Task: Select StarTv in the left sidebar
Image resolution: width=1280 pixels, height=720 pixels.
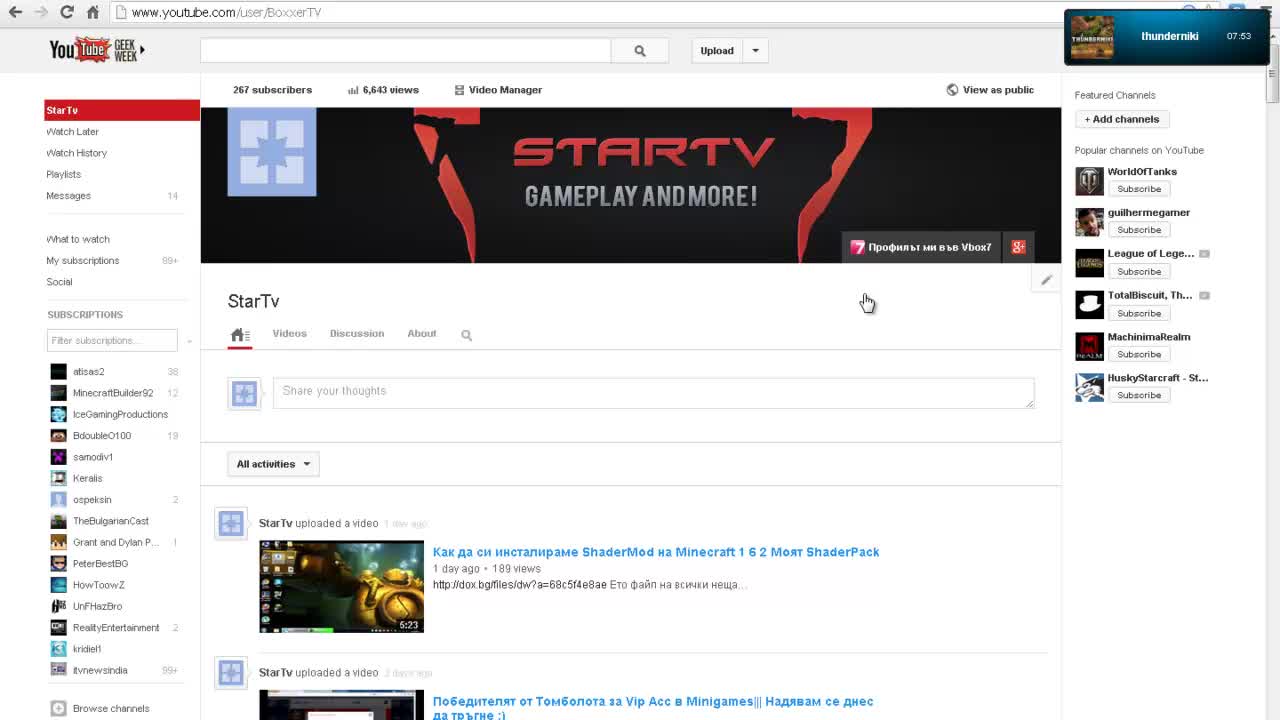Action: pos(122,110)
